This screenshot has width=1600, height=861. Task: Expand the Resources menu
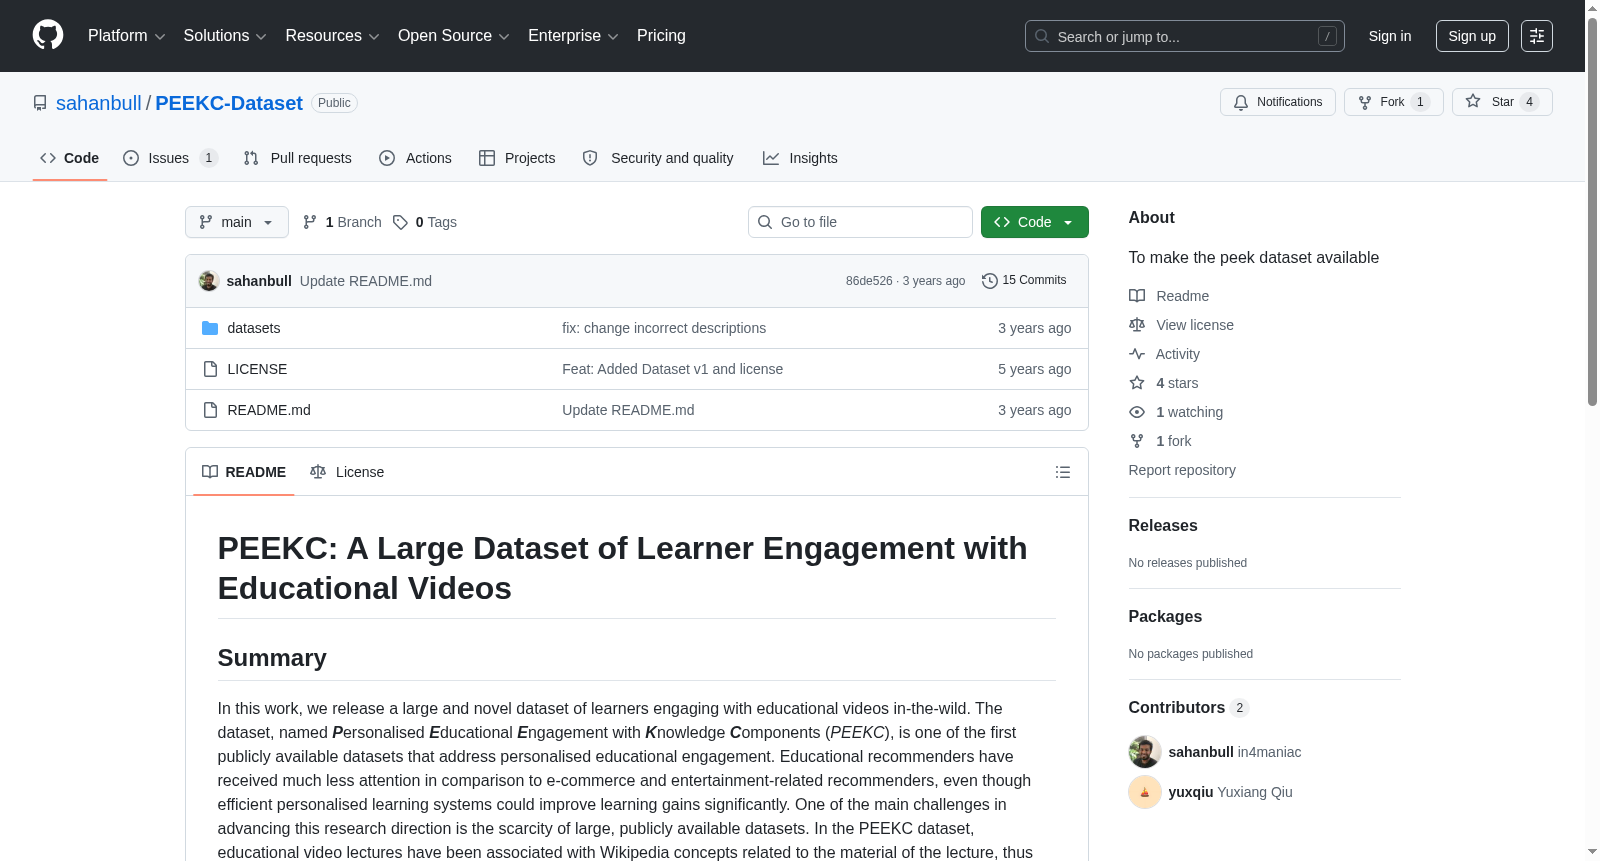click(332, 36)
